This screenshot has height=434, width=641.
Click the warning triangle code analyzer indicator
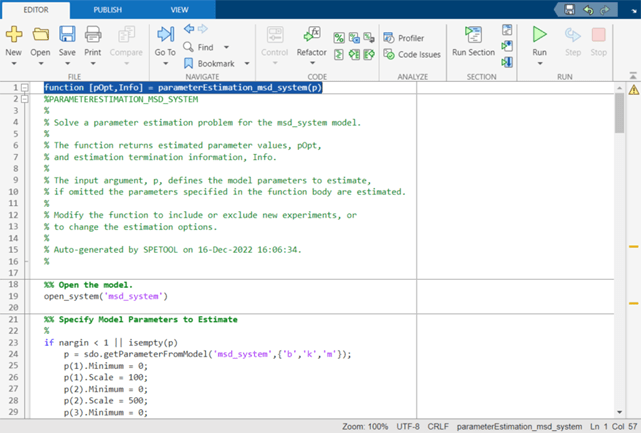pos(633,89)
